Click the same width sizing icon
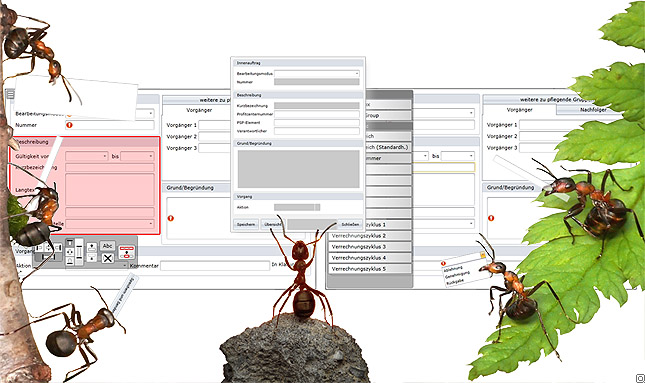645x383 pixels. [x=48, y=257]
